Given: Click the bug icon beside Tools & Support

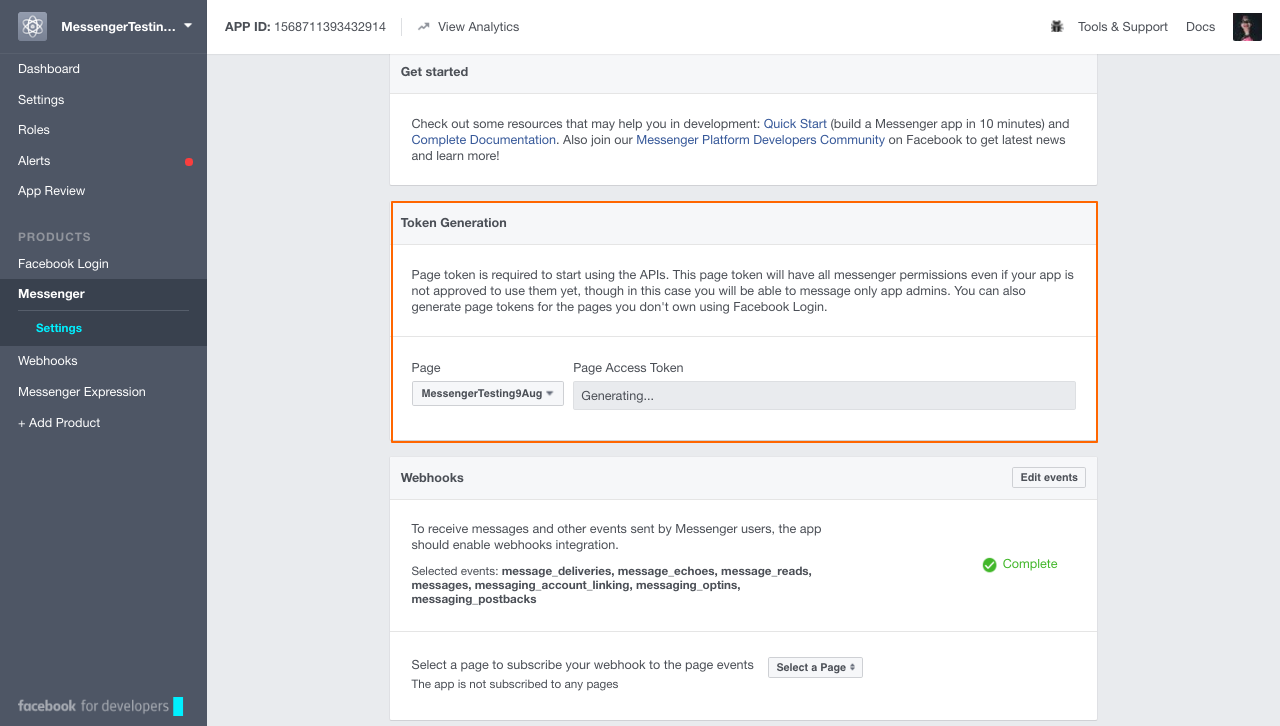Looking at the screenshot, I should (x=1057, y=27).
